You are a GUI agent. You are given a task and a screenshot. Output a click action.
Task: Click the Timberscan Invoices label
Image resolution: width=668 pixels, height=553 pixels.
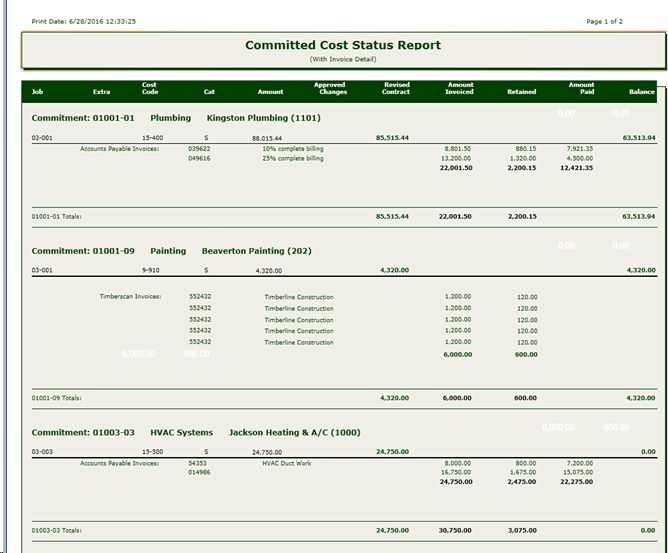pos(130,297)
